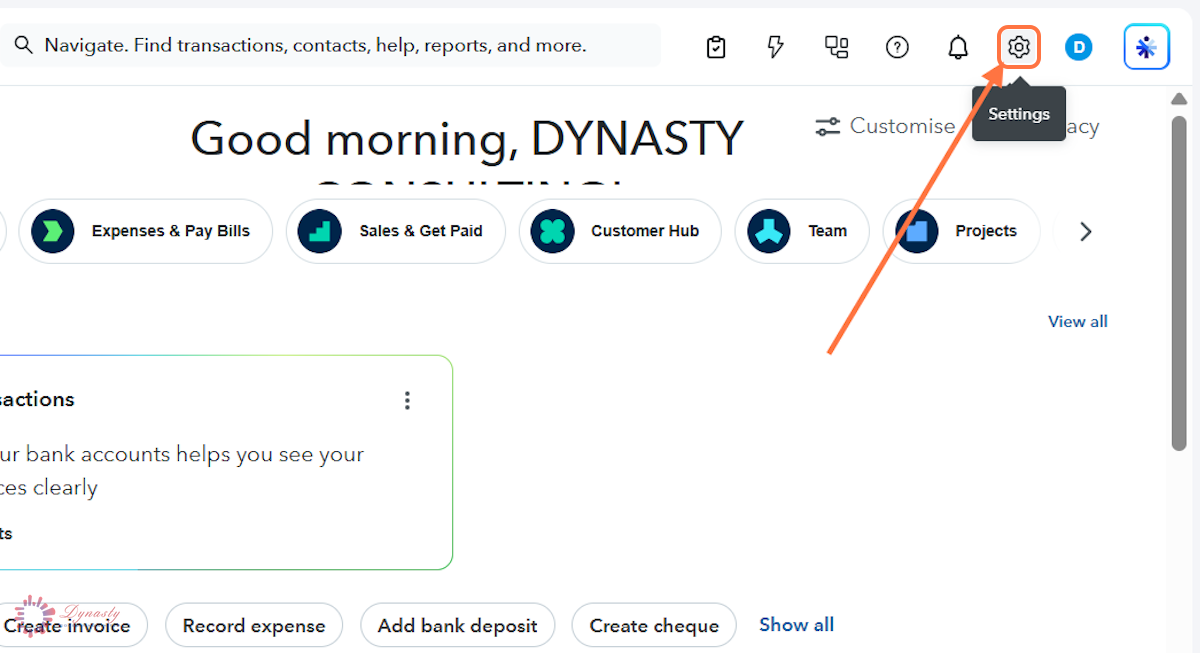Image resolution: width=1200 pixels, height=653 pixels.
Task: Click the Add bank deposit button
Action: click(458, 626)
